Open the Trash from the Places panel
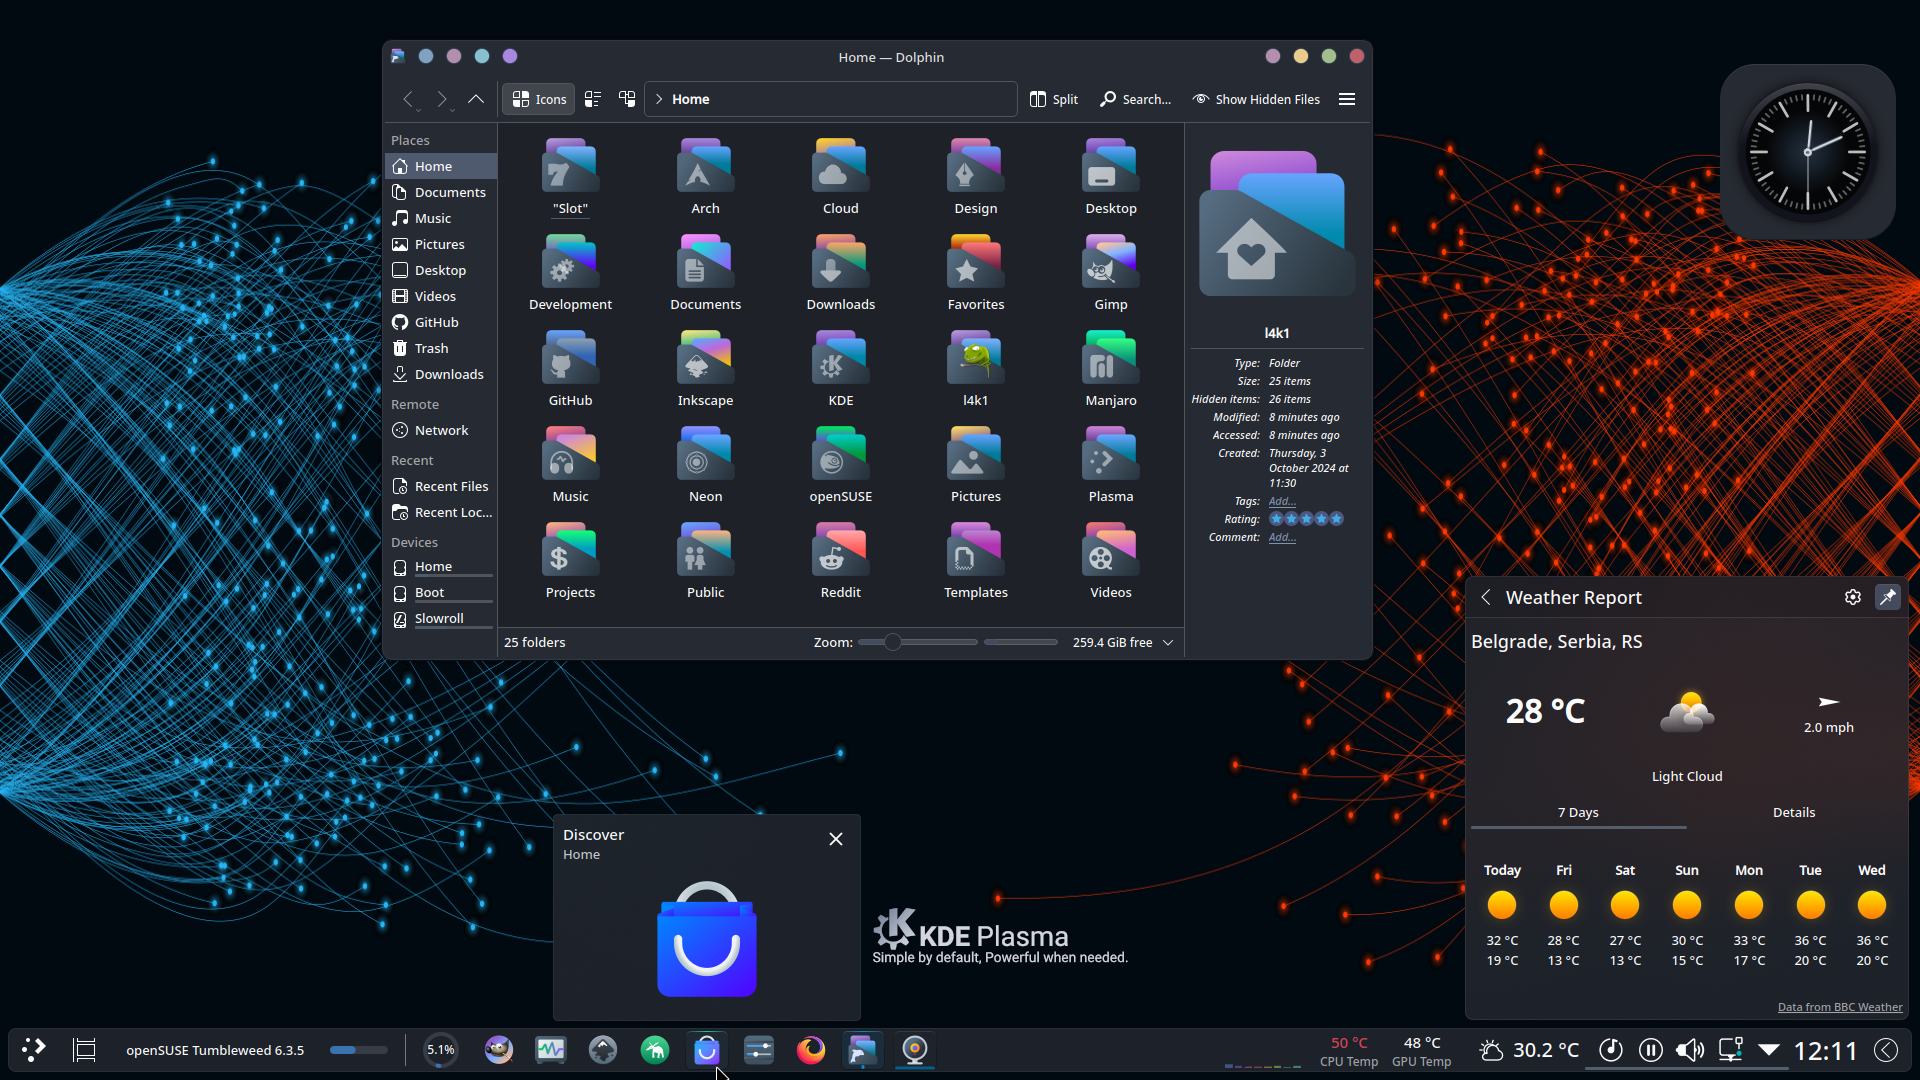 [x=431, y=347]
